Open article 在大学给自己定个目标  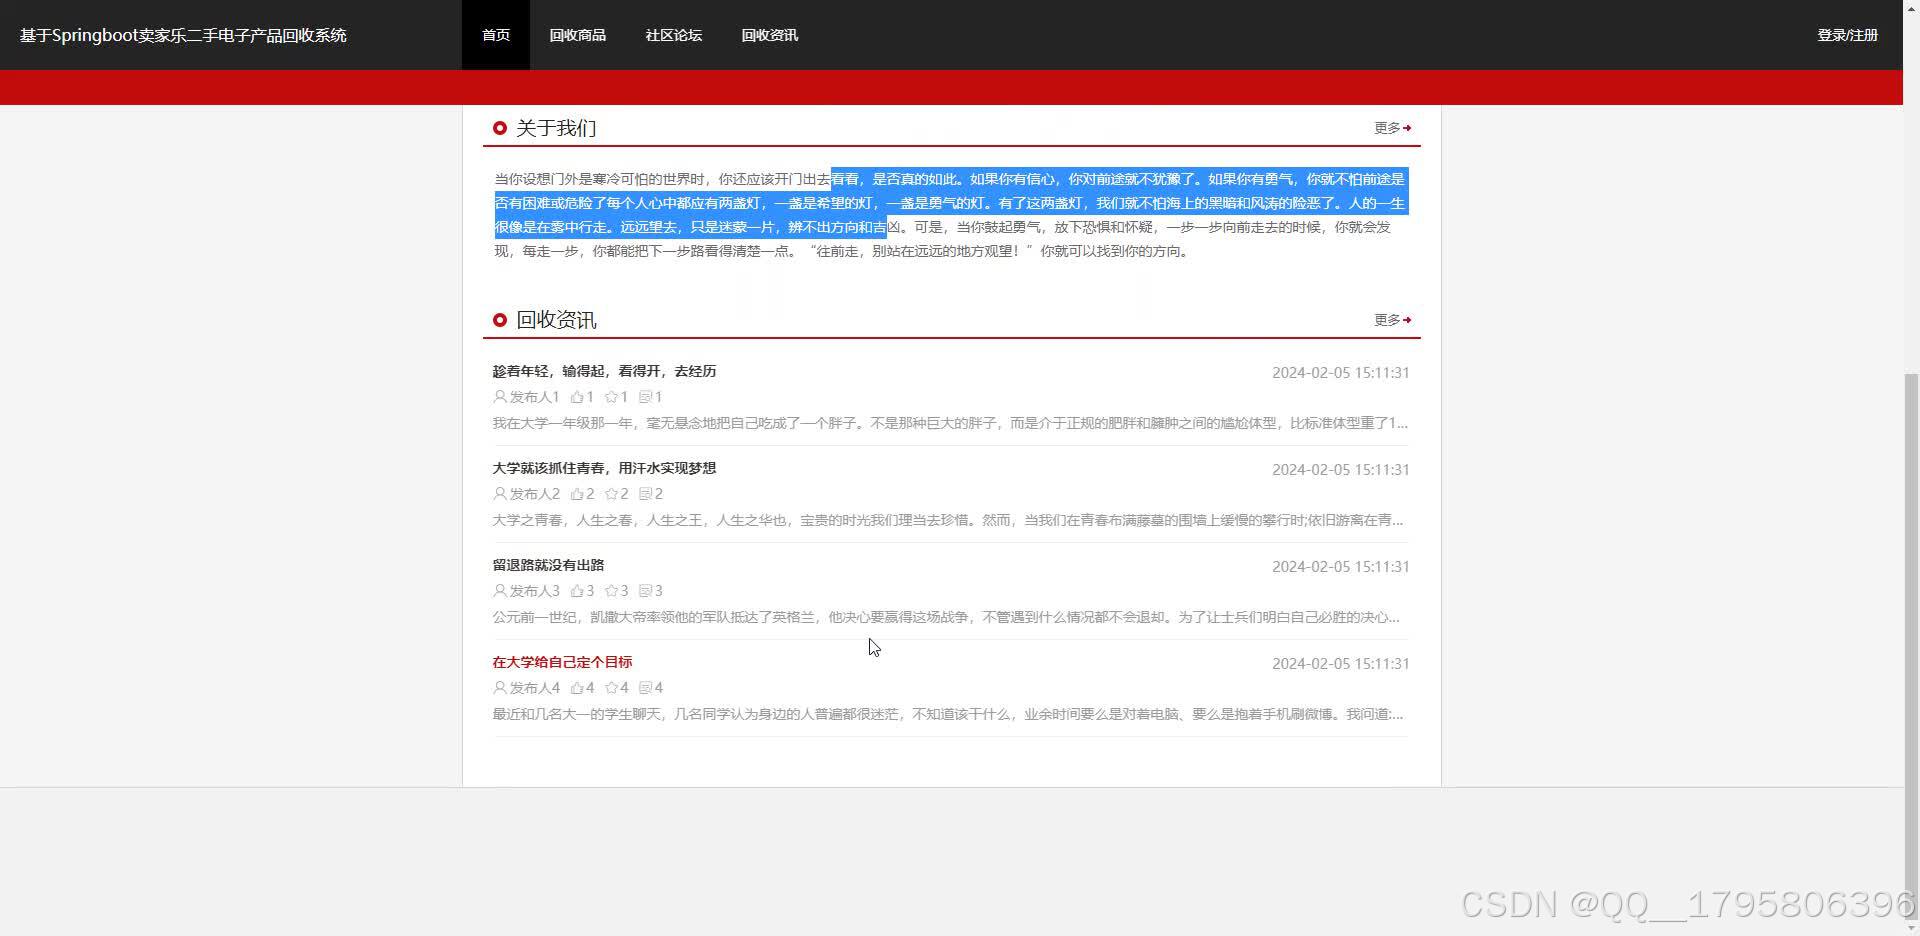(562, 662)
